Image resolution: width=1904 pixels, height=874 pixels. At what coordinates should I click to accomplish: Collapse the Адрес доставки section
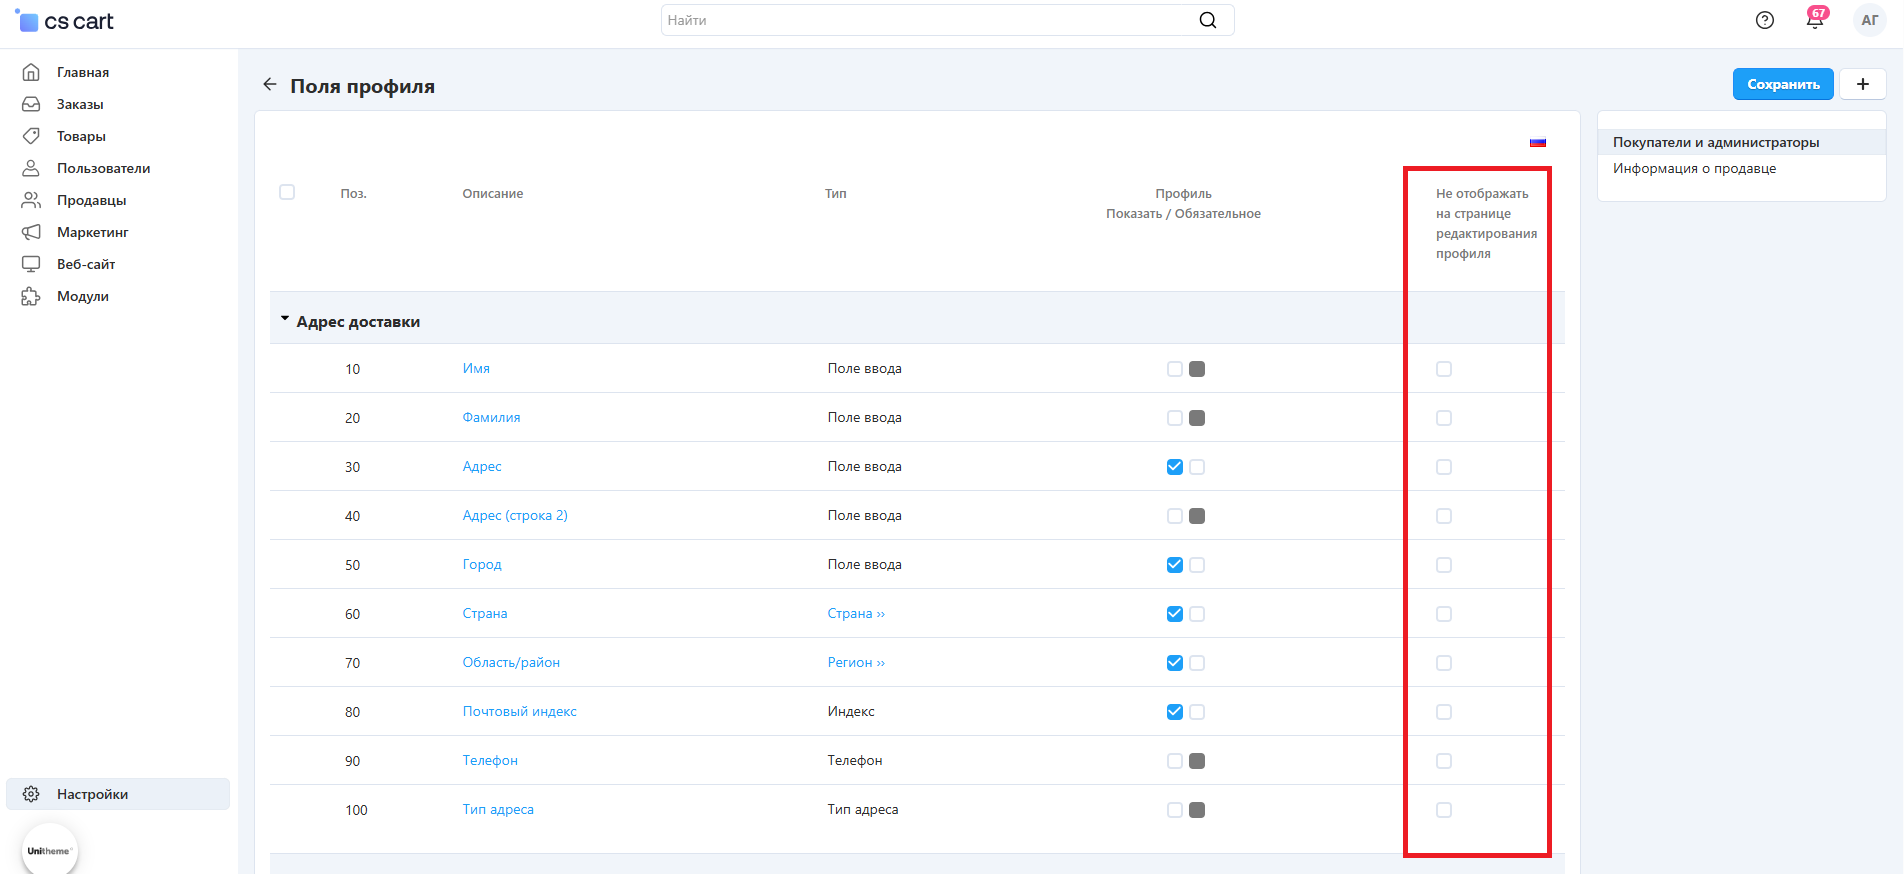[285, 320]
